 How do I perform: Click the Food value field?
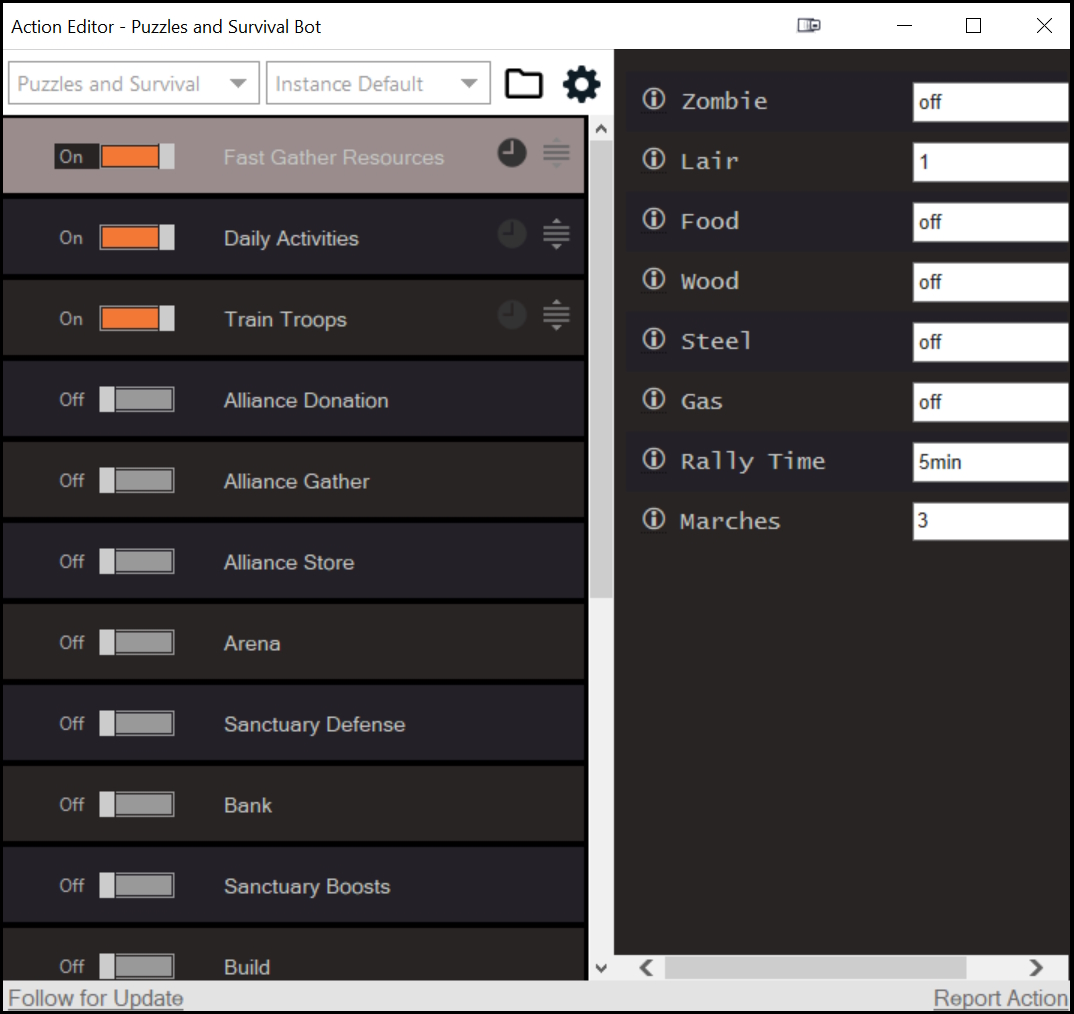[x=990, y=222]
